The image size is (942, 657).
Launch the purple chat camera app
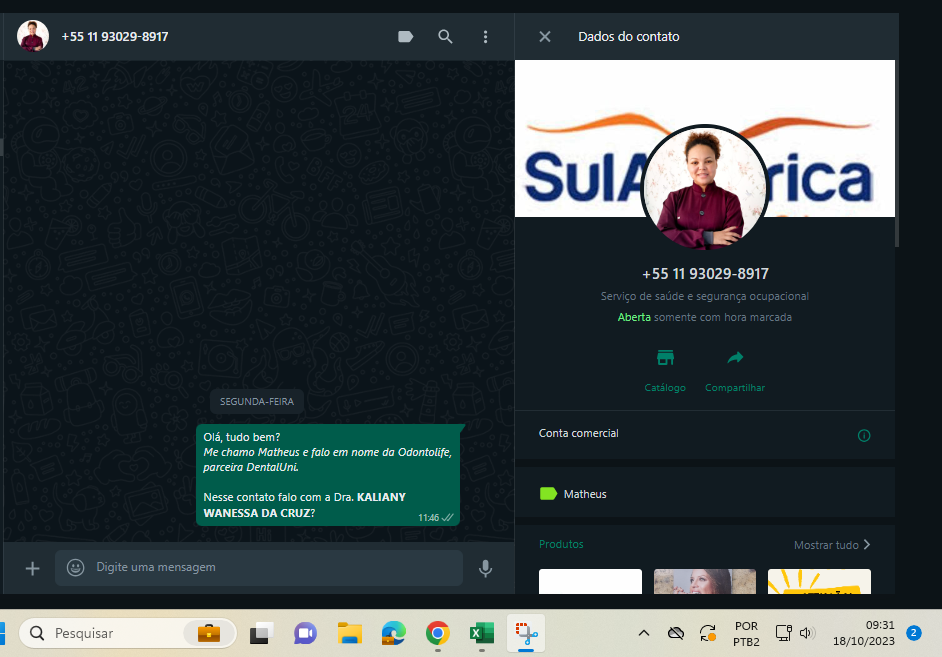coord(305,633)
